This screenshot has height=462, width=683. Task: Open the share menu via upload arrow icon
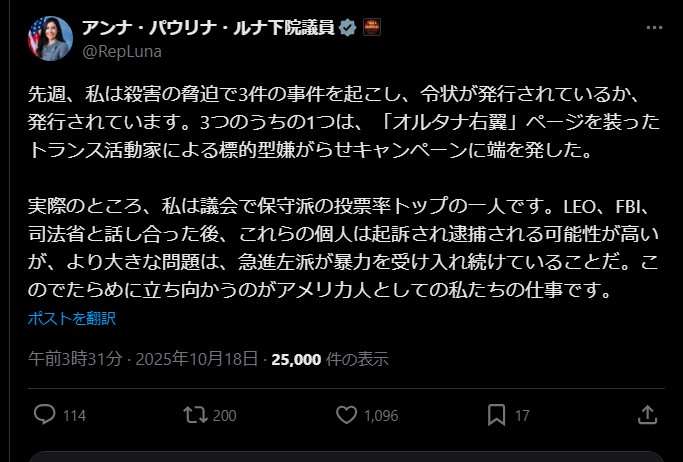tap(647, 415)
